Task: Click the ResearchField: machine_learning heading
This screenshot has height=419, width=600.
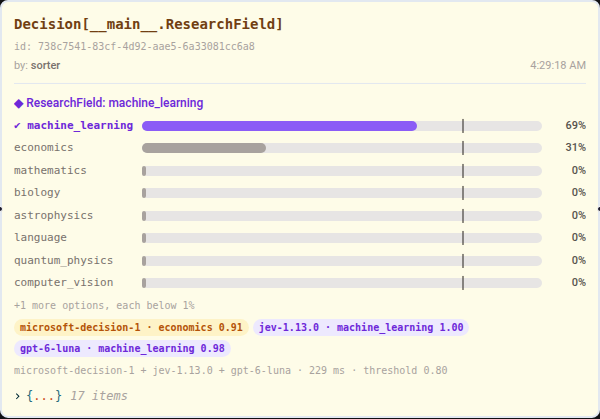Action: point(115,103)
